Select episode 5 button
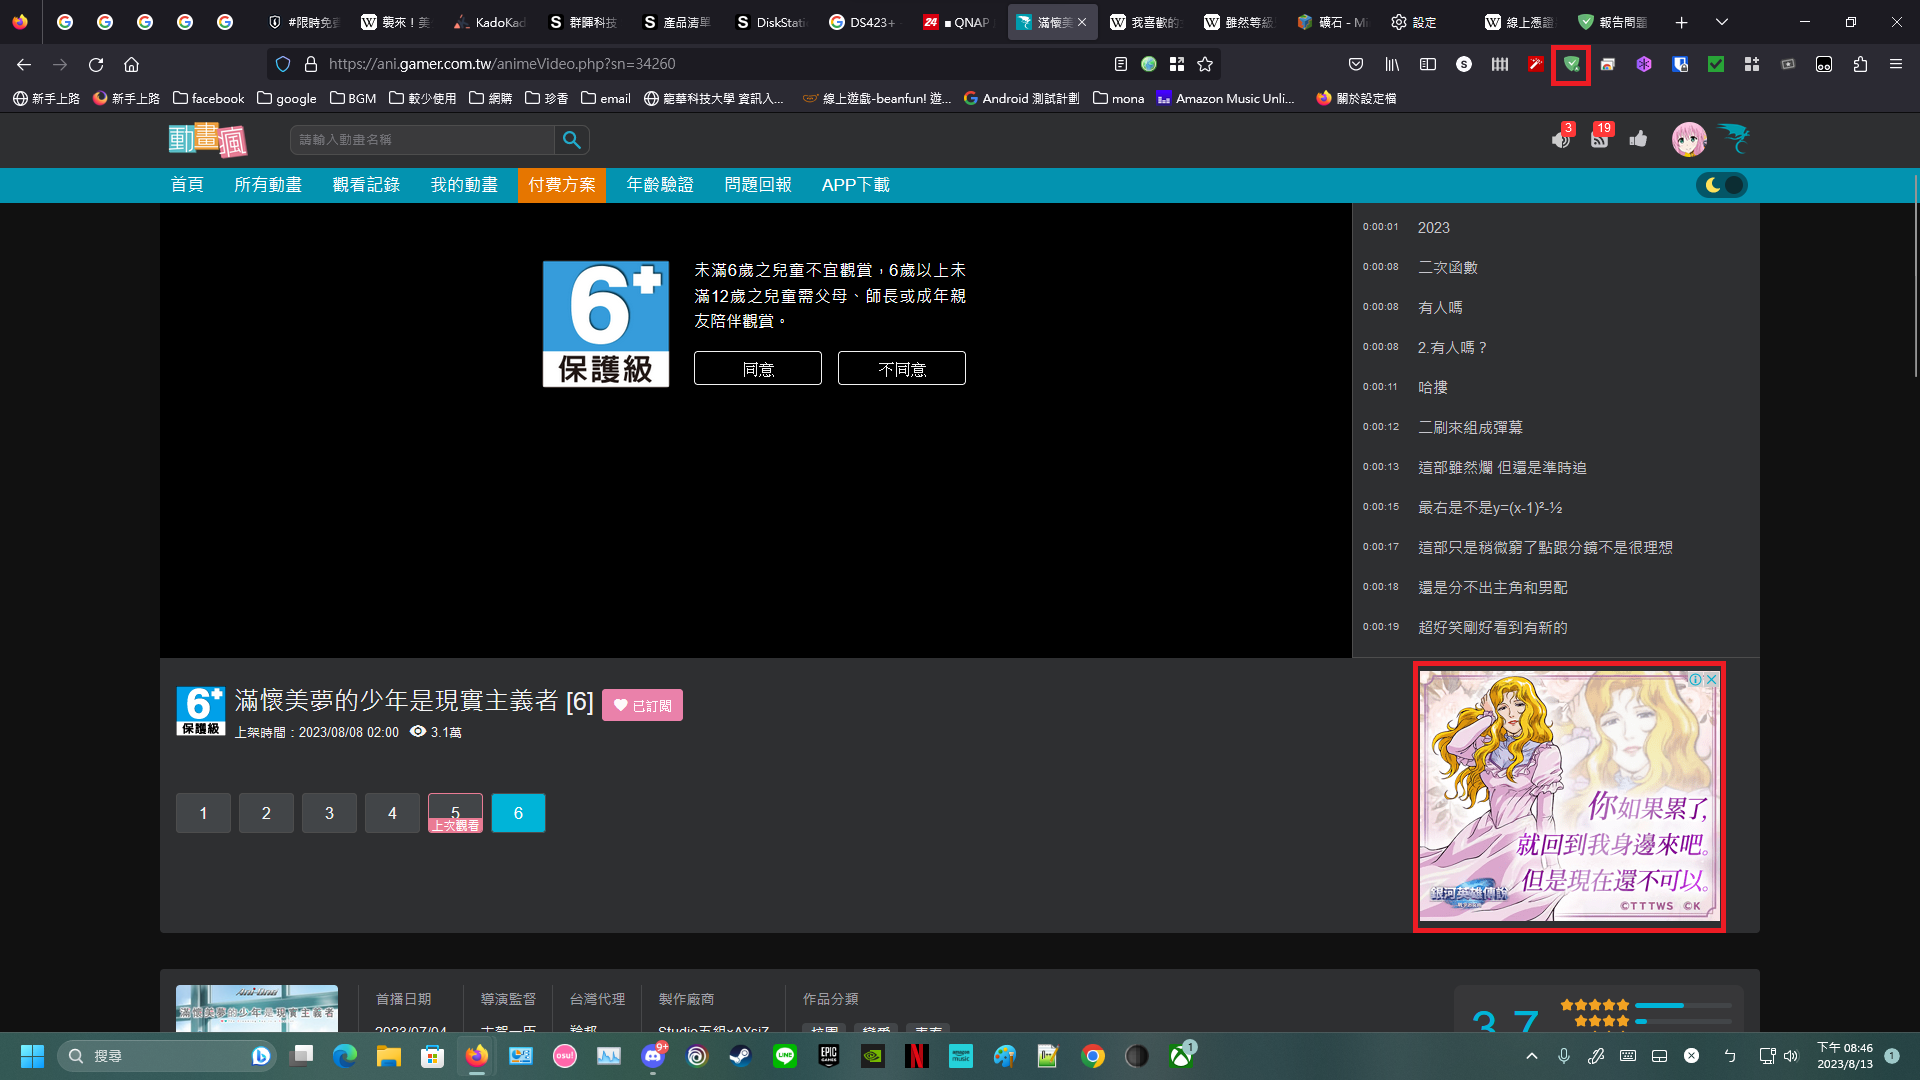1920x1080 pixels. (x=455, y=812)
